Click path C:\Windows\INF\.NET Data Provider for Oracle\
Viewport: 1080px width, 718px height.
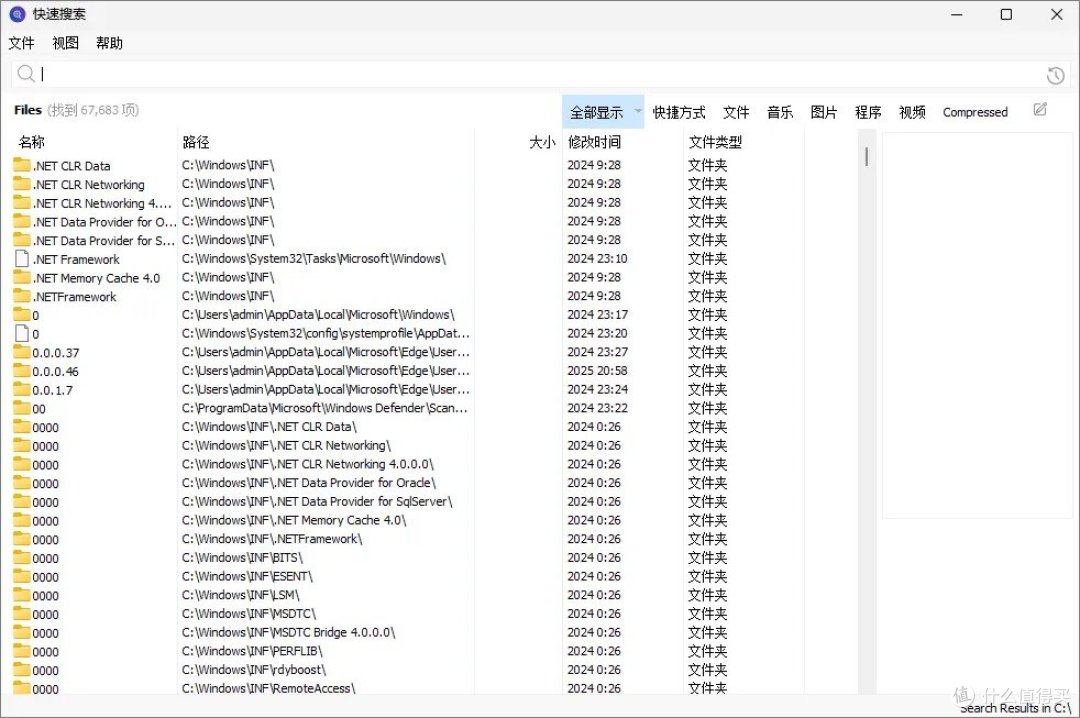309,482
